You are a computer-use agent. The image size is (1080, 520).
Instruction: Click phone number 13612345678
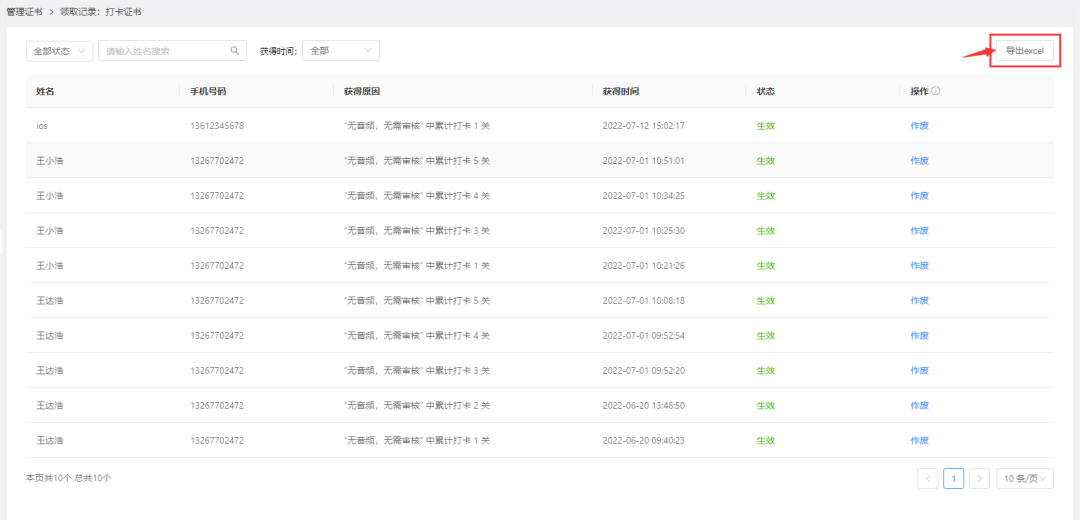pyautogui.click(x=216, y=125)
